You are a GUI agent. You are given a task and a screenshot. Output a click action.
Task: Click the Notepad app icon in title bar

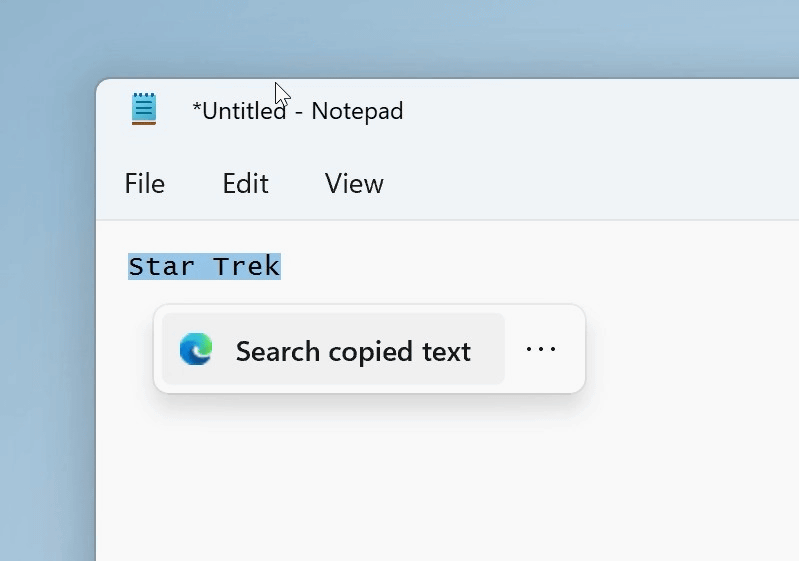144,109
